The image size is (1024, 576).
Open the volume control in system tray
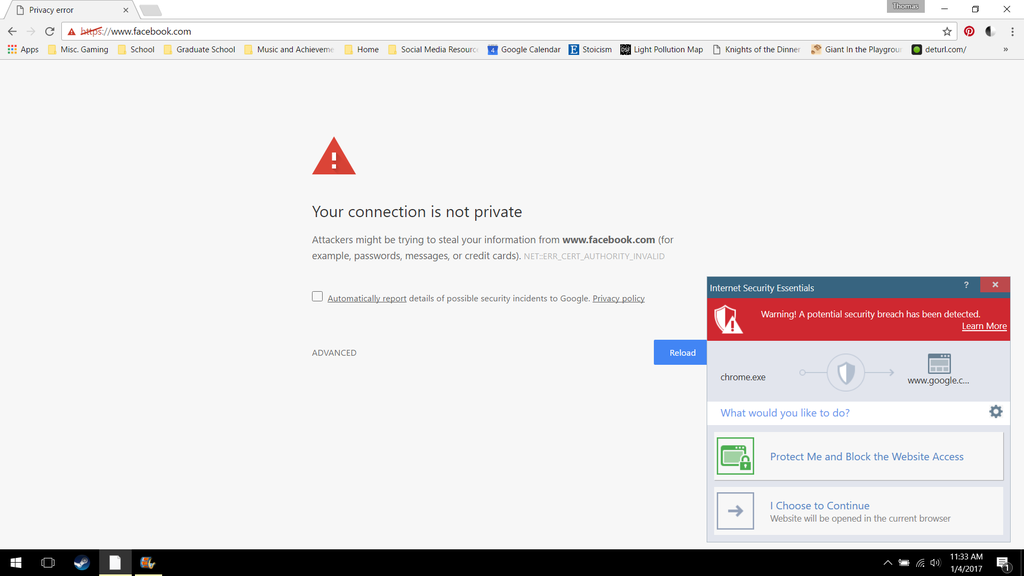(x=936, y=563)
